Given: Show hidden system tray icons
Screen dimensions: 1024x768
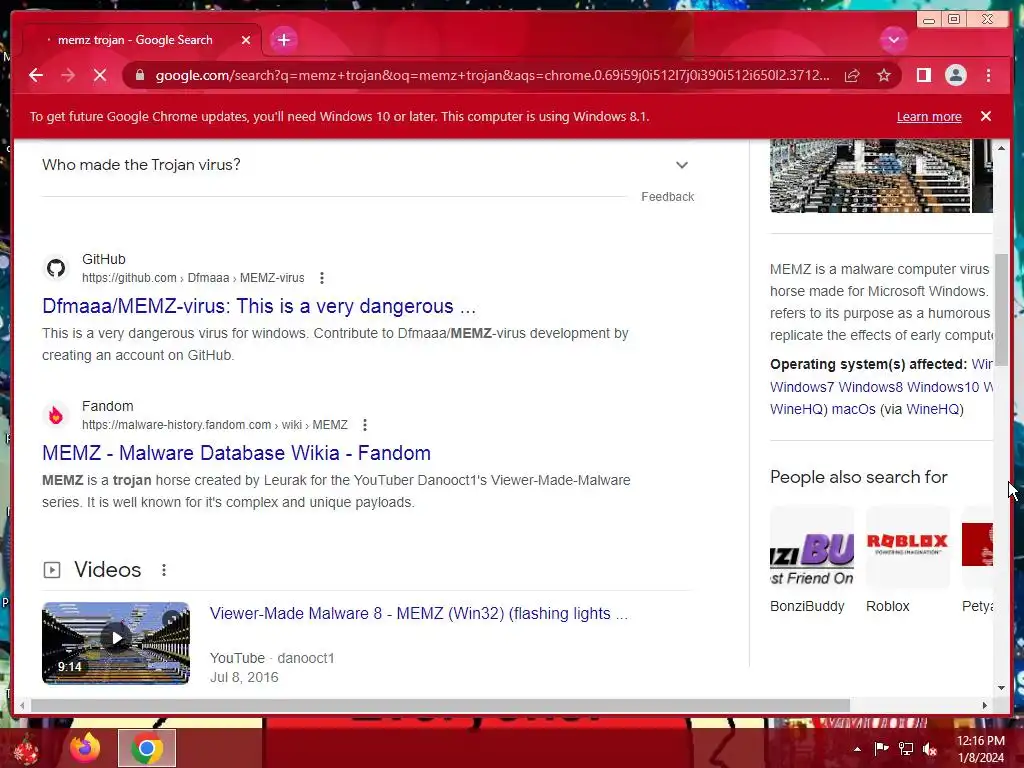Looking at the screenshot, I should (x=857, y=749).
